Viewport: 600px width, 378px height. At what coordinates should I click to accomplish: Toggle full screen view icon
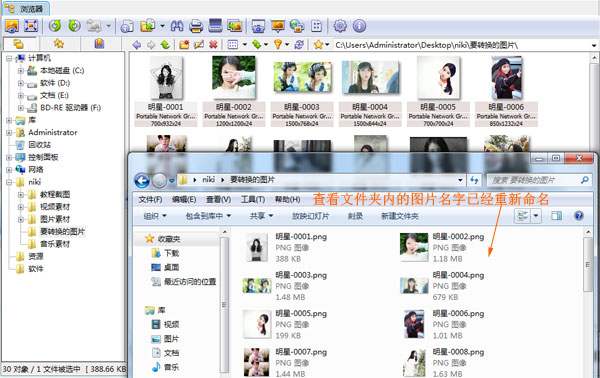click(x=31, y=26)
